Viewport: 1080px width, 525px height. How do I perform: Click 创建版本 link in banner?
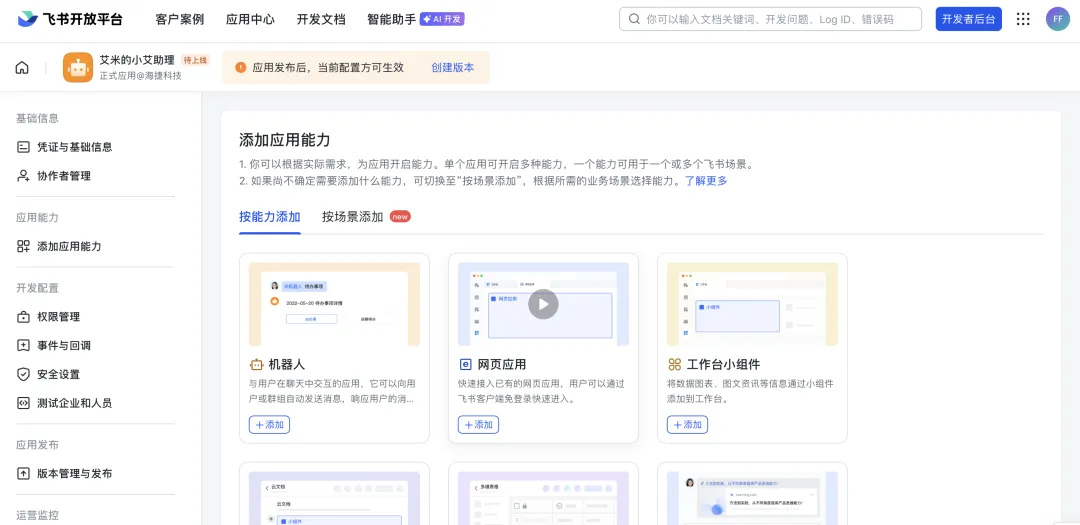coord(453,68)
